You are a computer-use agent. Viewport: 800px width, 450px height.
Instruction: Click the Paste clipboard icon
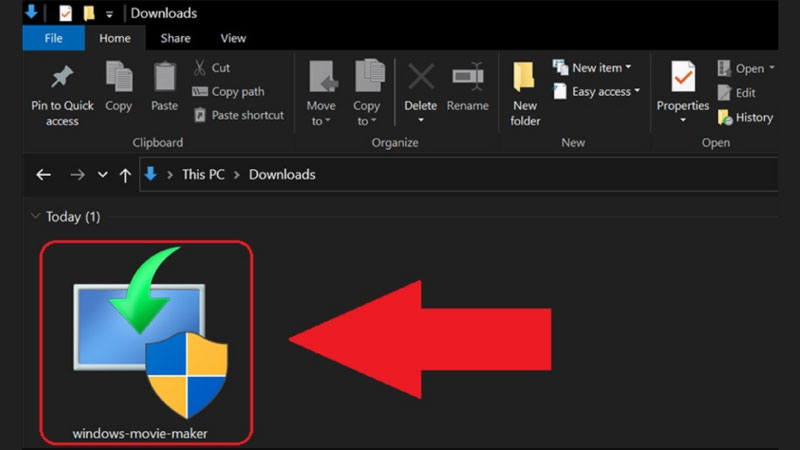(165, 78)
